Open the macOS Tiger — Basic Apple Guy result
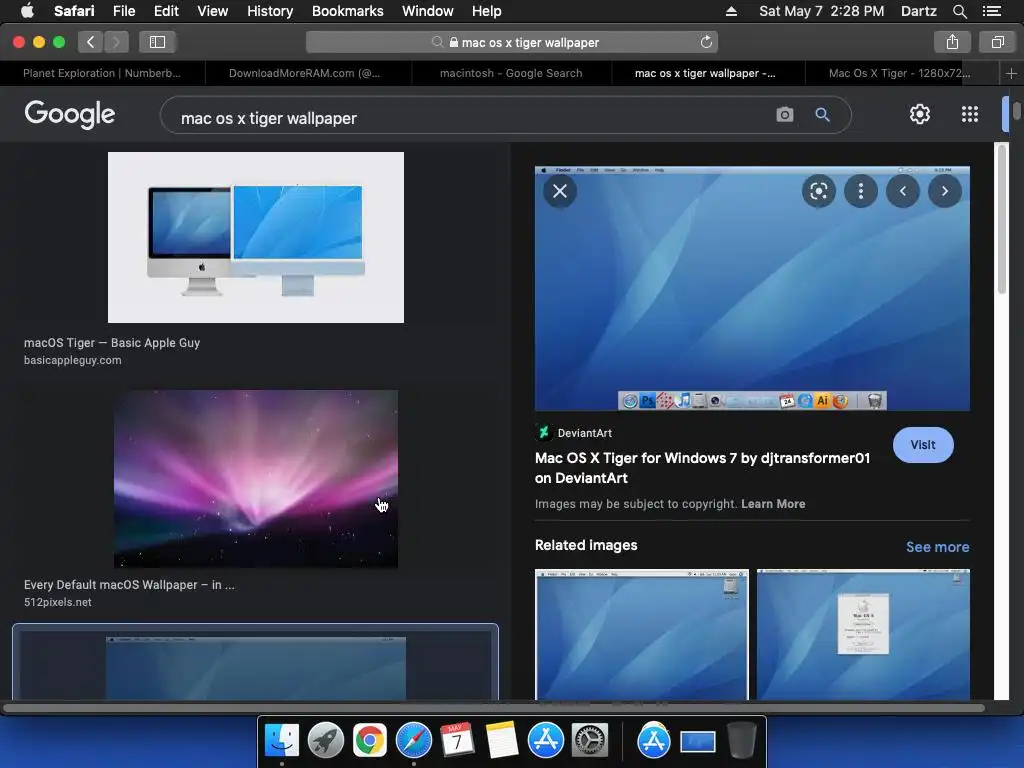 pyautogui.click(x=112, y=342)
